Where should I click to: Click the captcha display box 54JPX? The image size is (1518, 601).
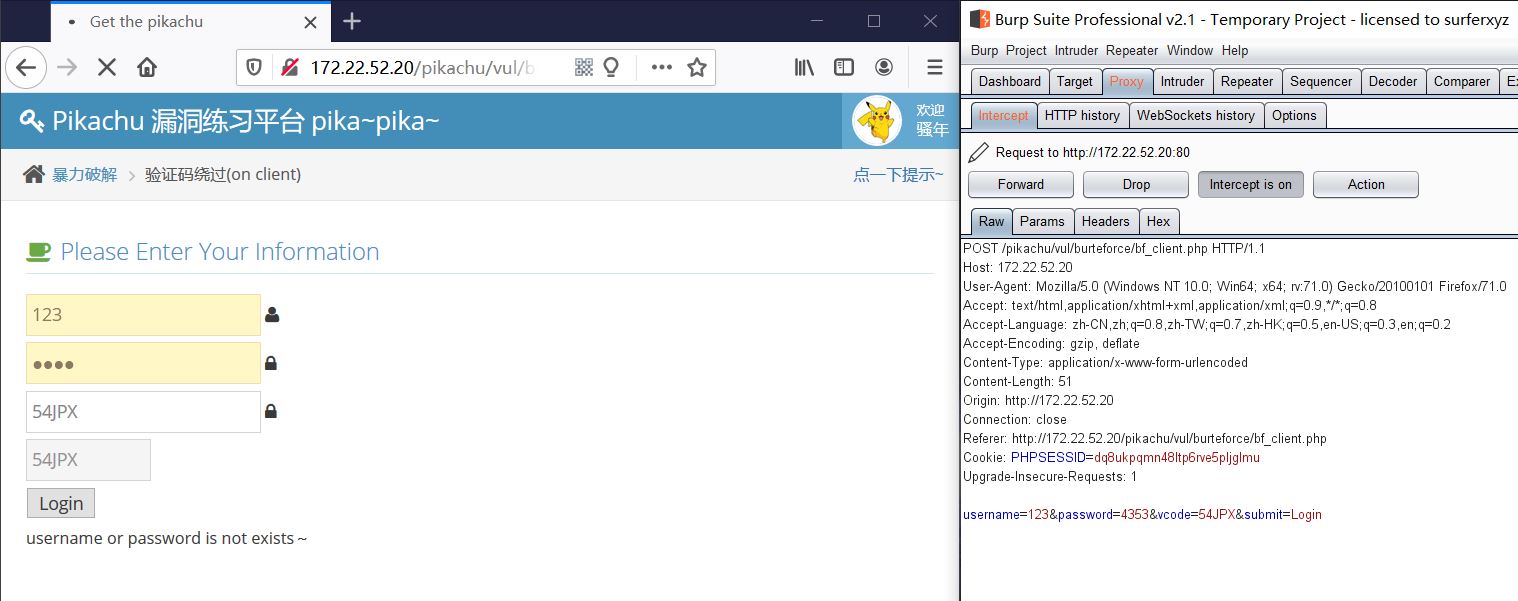tap(88, 460)
